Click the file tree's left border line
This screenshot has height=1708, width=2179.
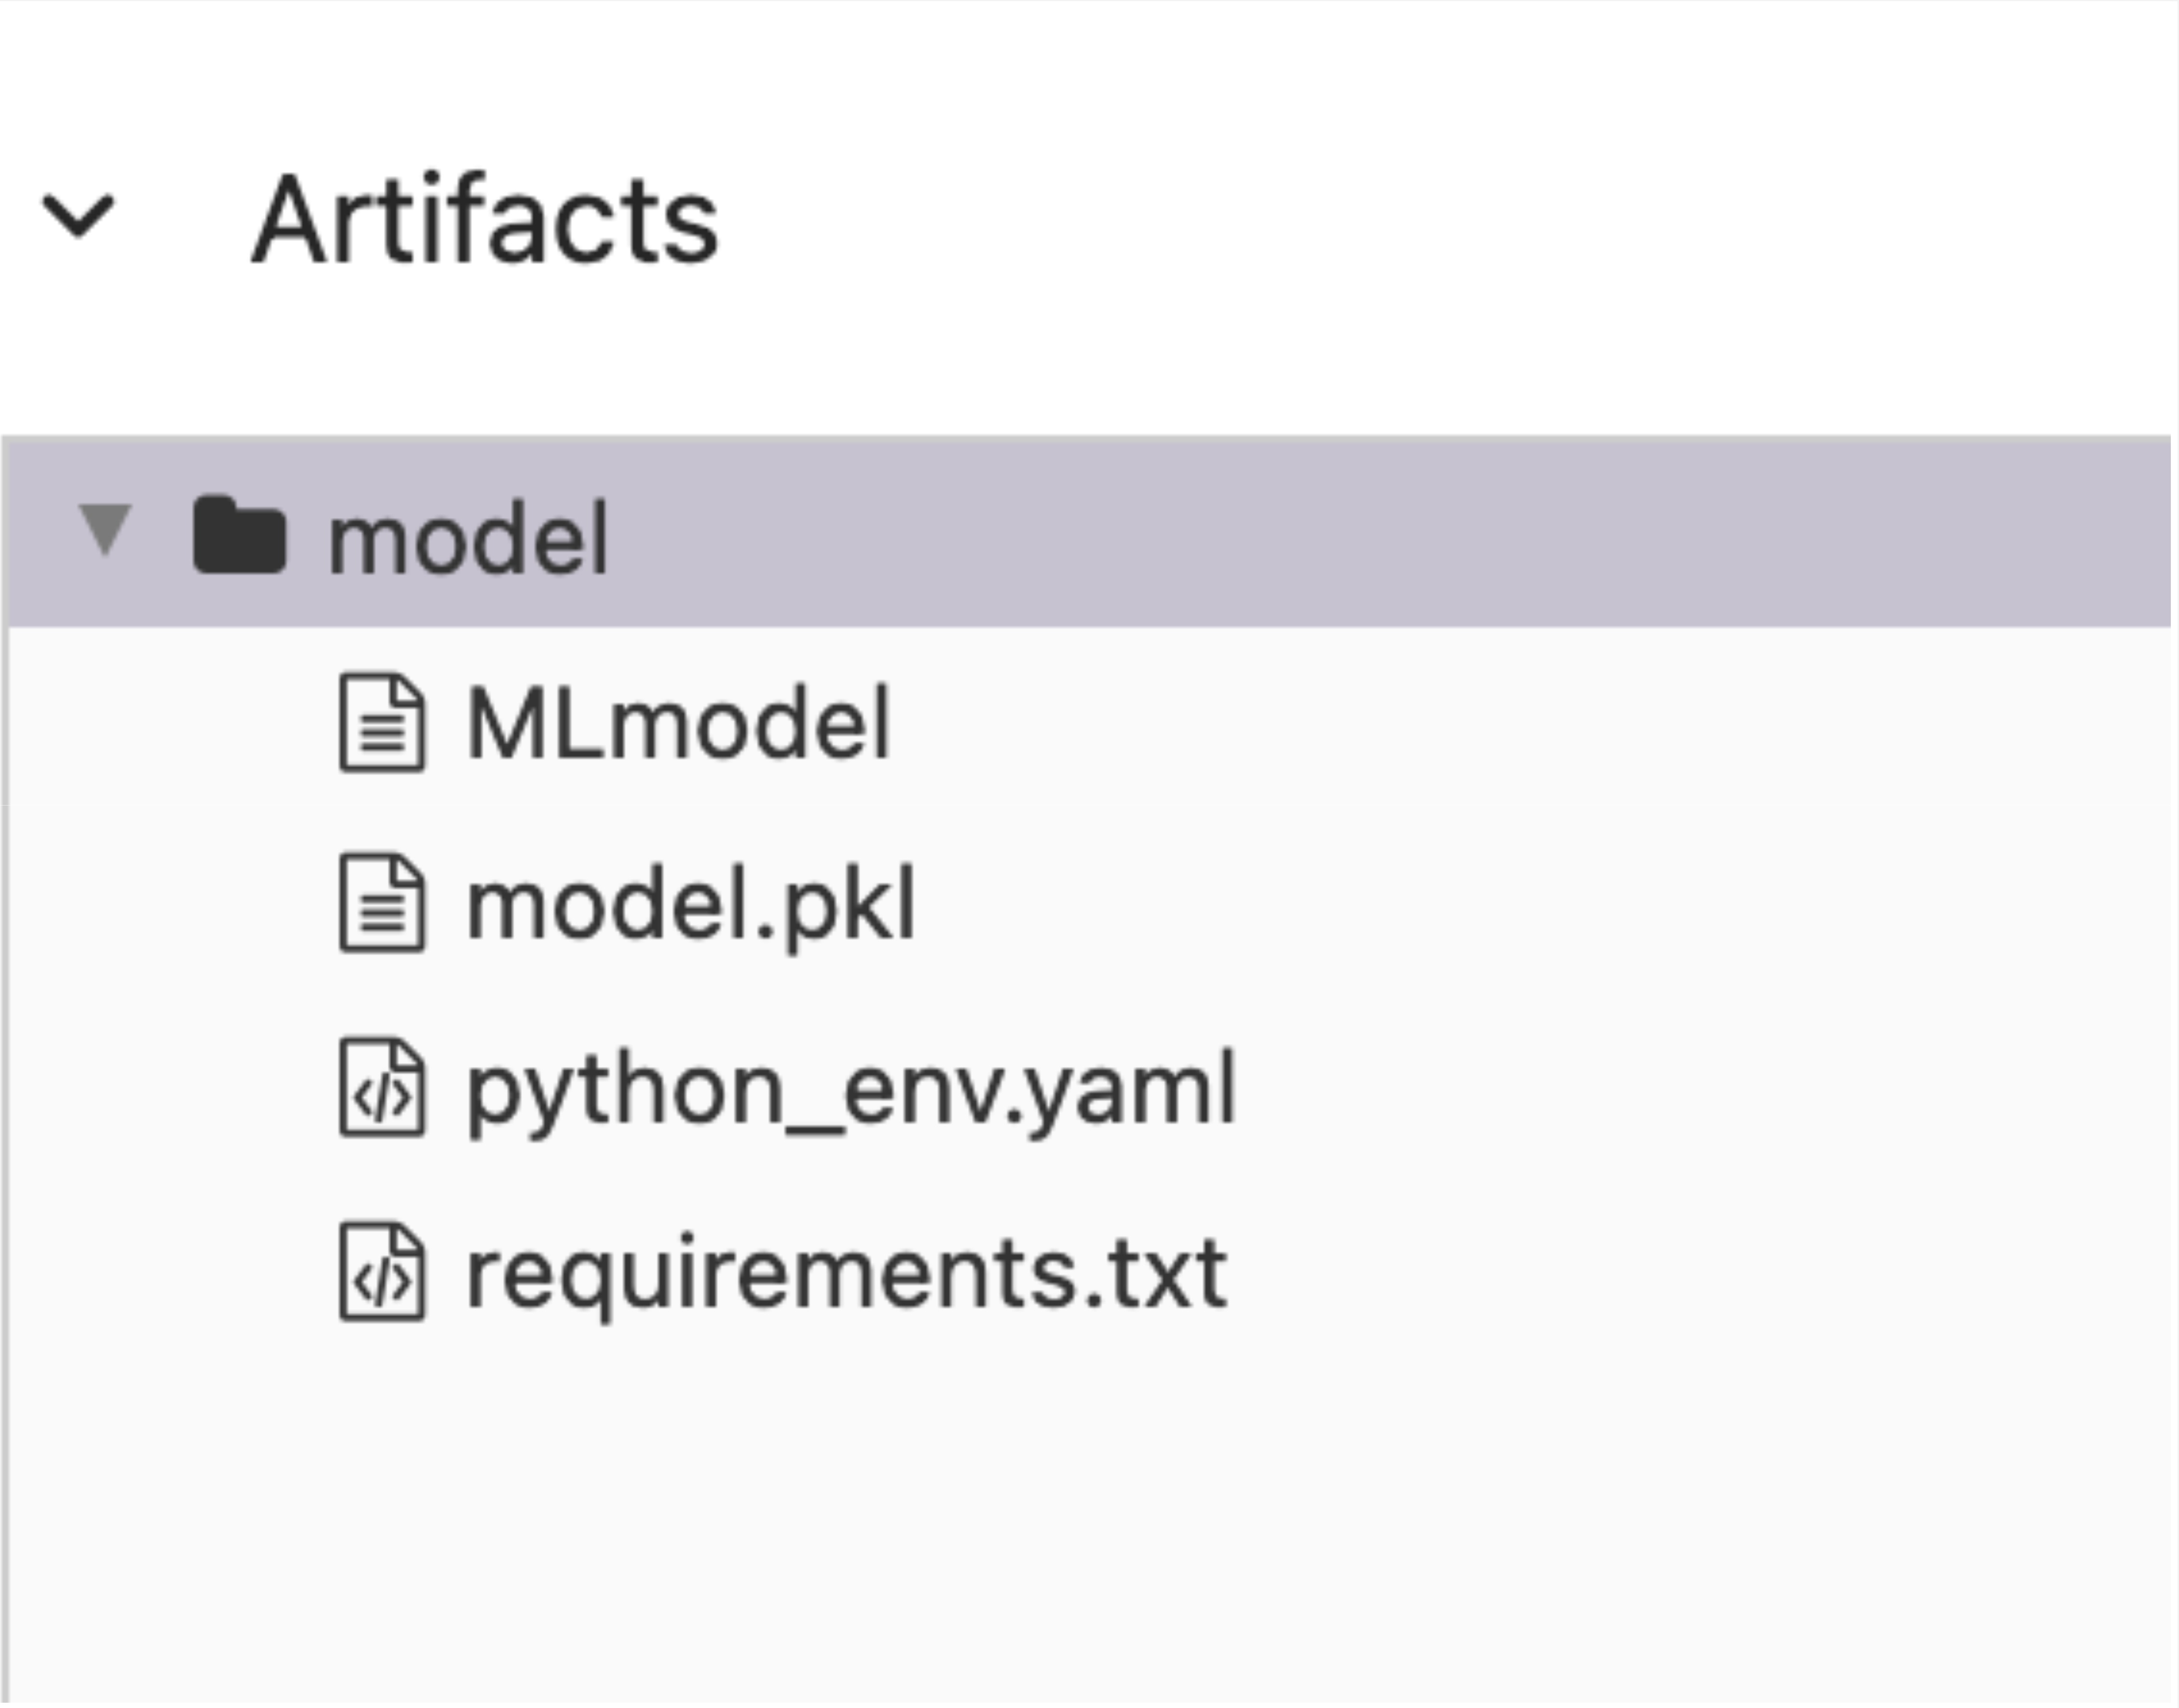pos(5,1160)
